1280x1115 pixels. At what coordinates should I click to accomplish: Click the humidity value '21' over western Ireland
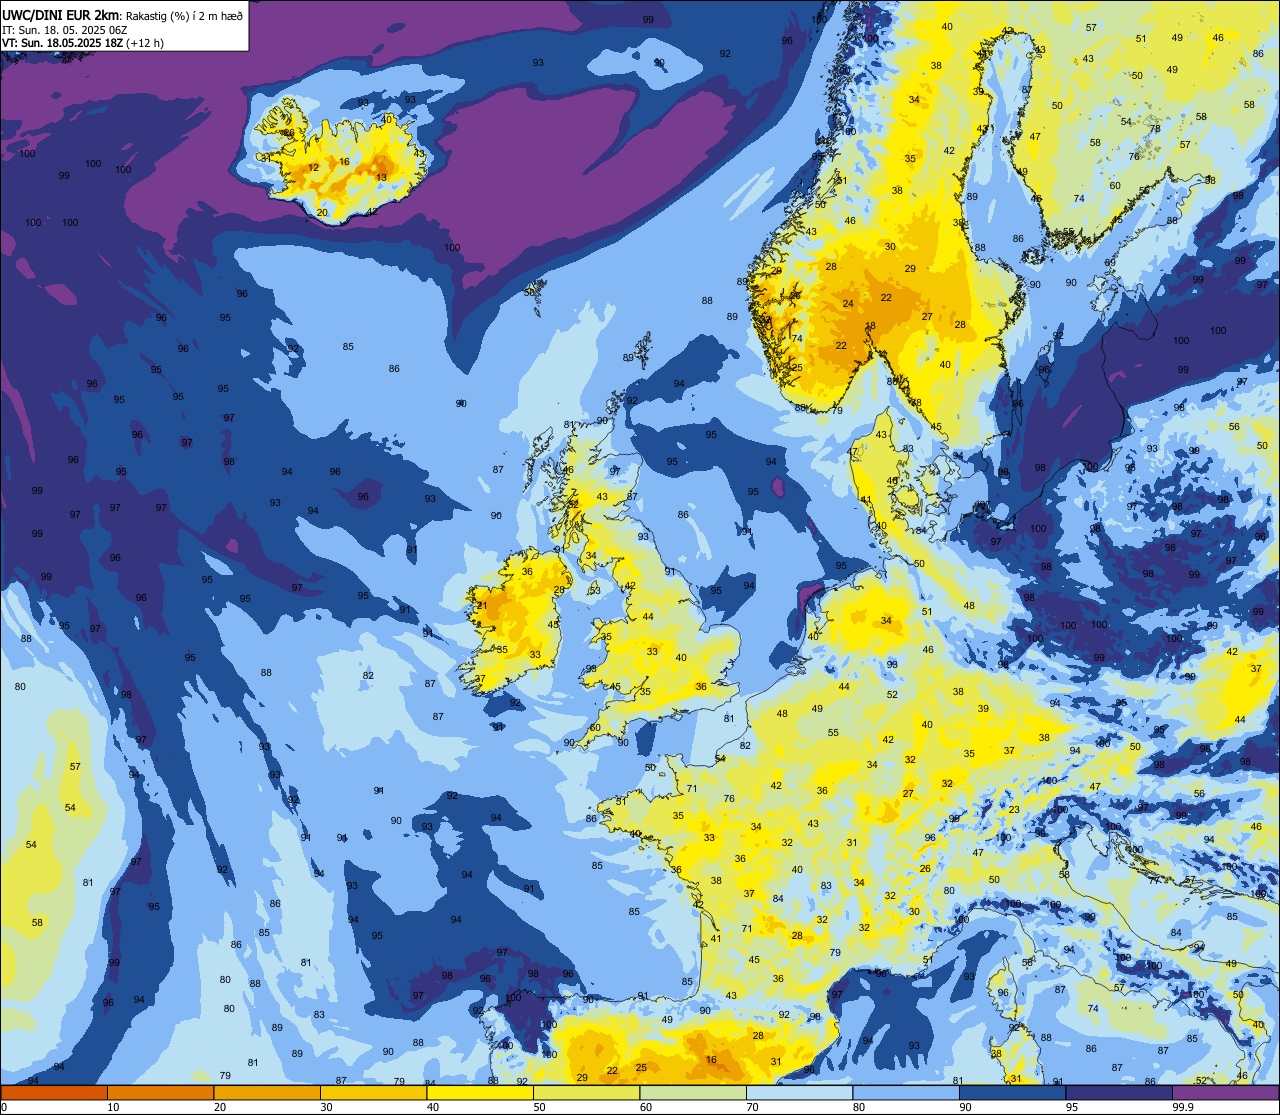click(481, 606)
